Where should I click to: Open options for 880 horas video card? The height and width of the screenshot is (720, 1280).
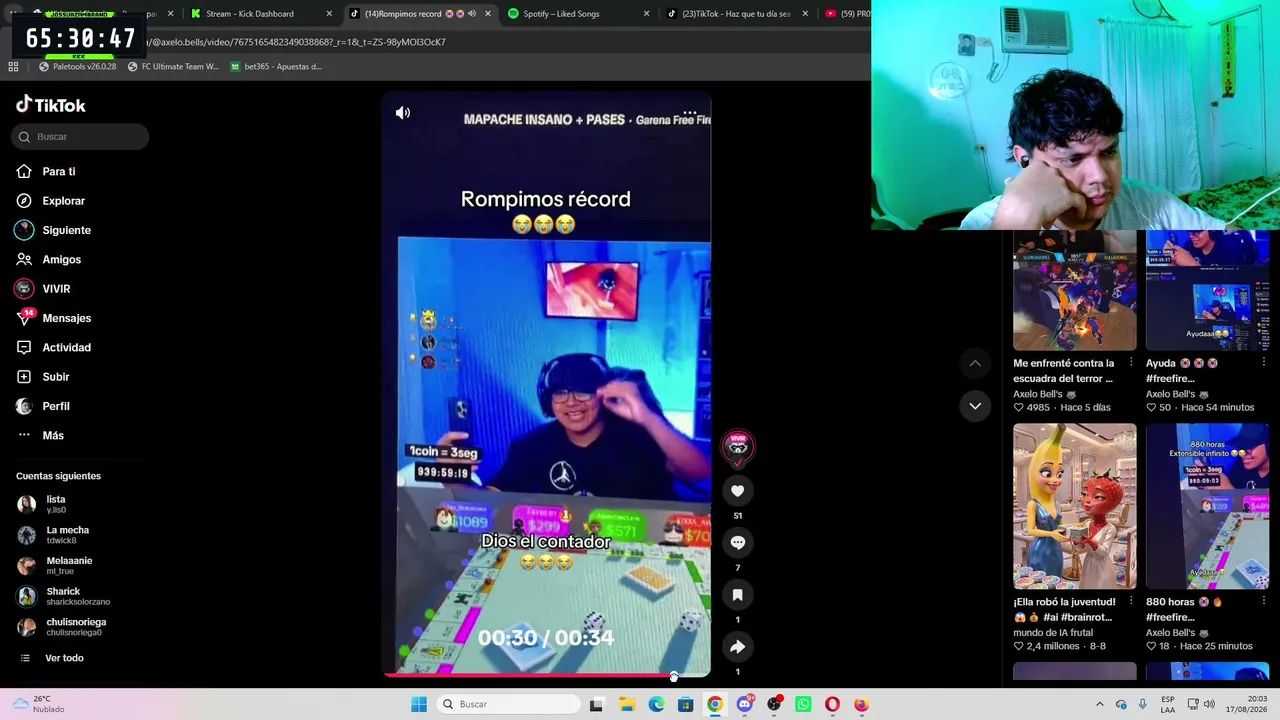pyautogui.click(x=1264, y=602)
